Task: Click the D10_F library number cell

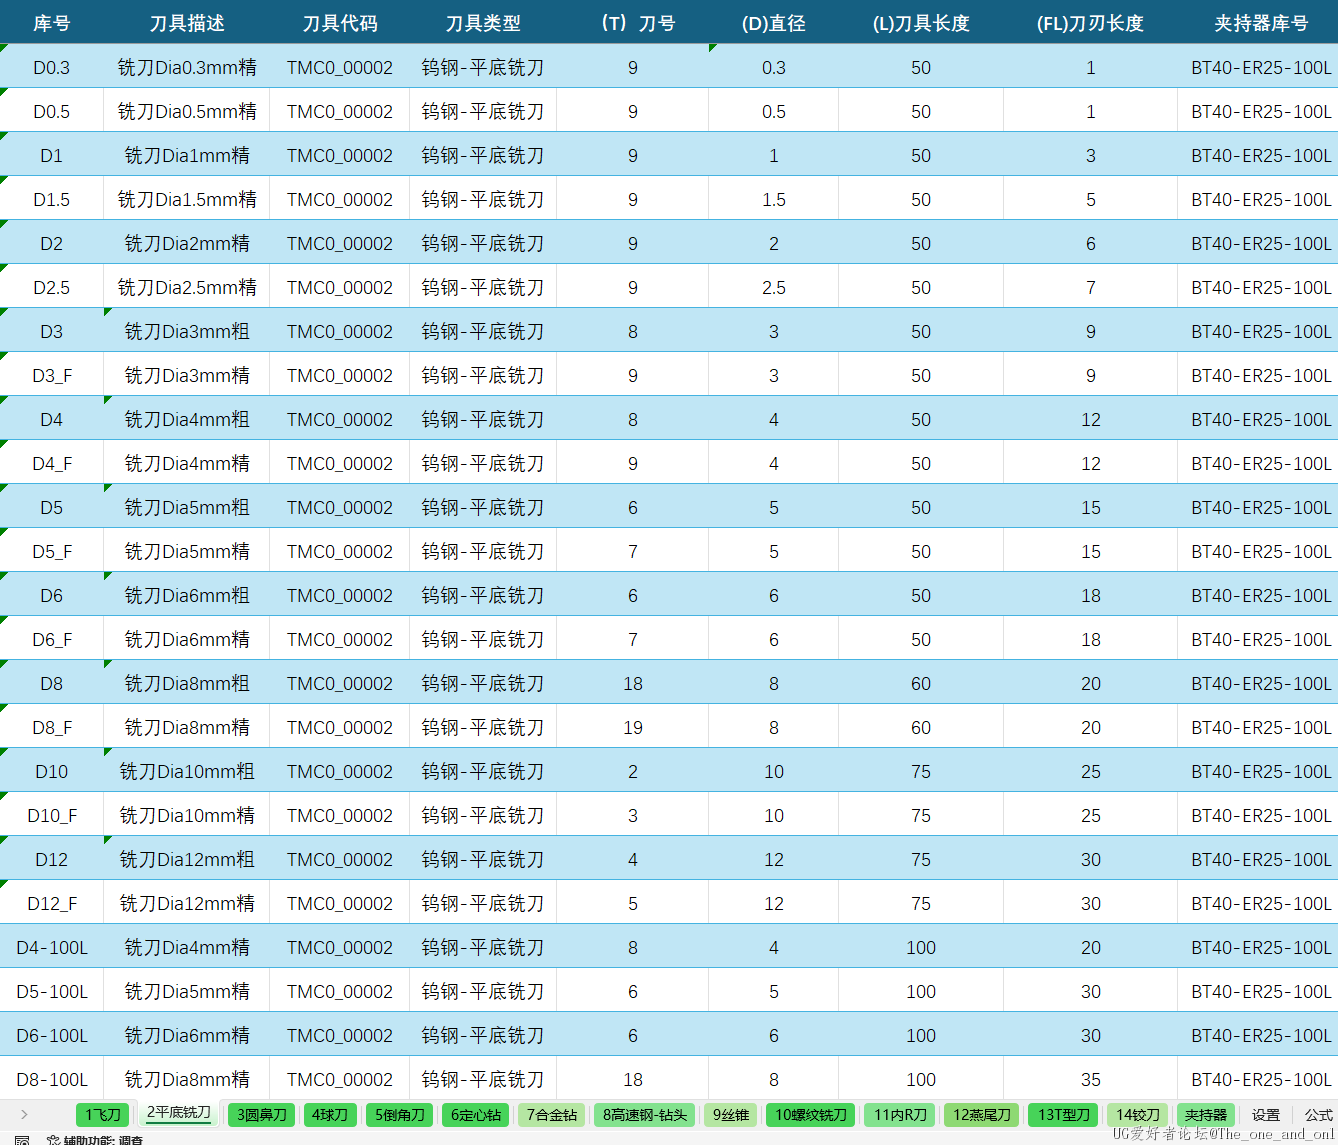Action: (51, 815)
